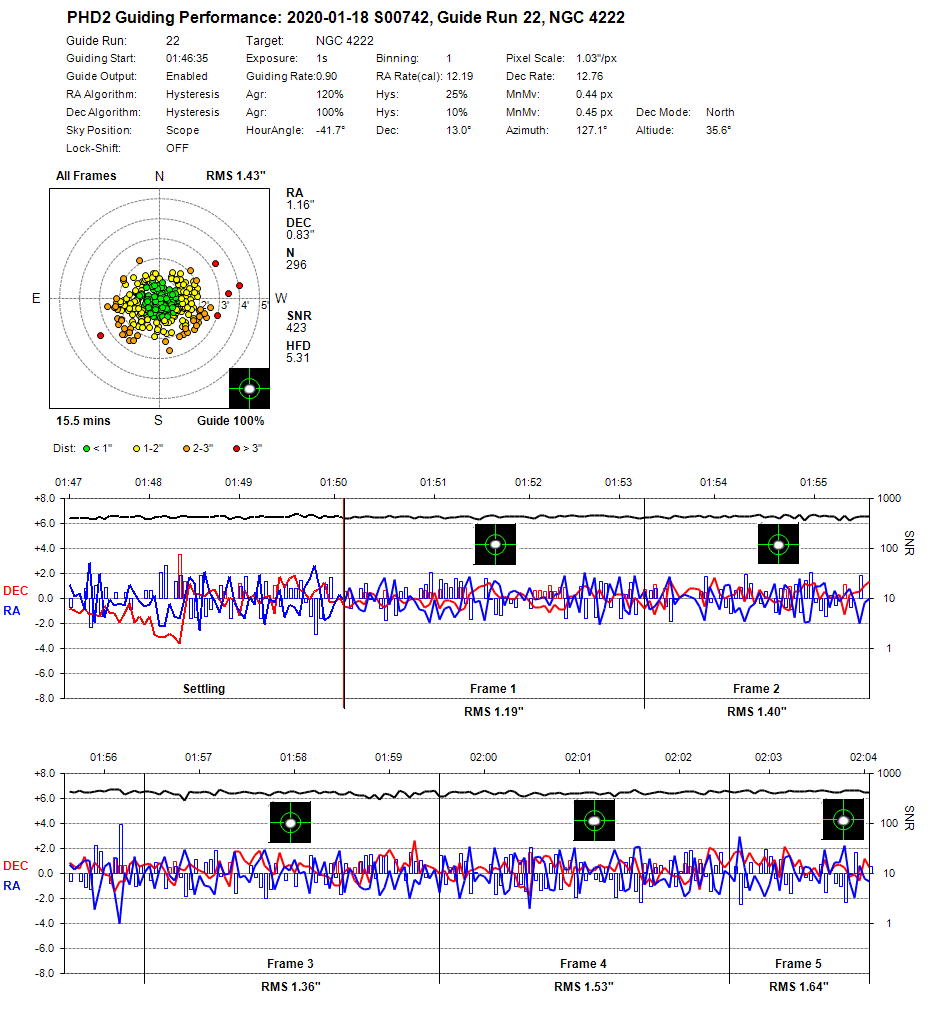Click the Target value 'NGC 4222' in the header table
This screenshot has width=948, height=1009.
coord(344,41)
